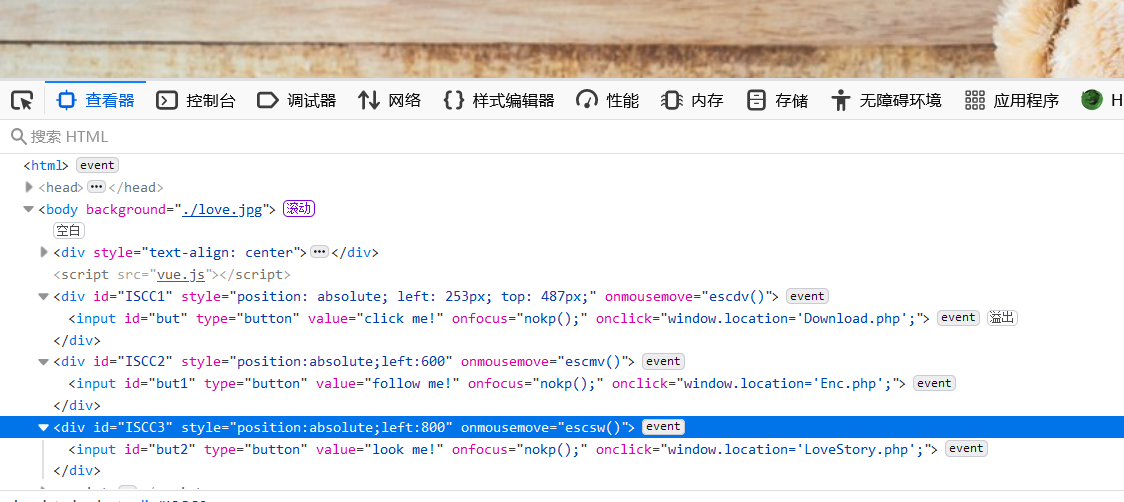Click the "click me!" value attribute
This screenshot has width=1124, height=502.
click(401, 318)
